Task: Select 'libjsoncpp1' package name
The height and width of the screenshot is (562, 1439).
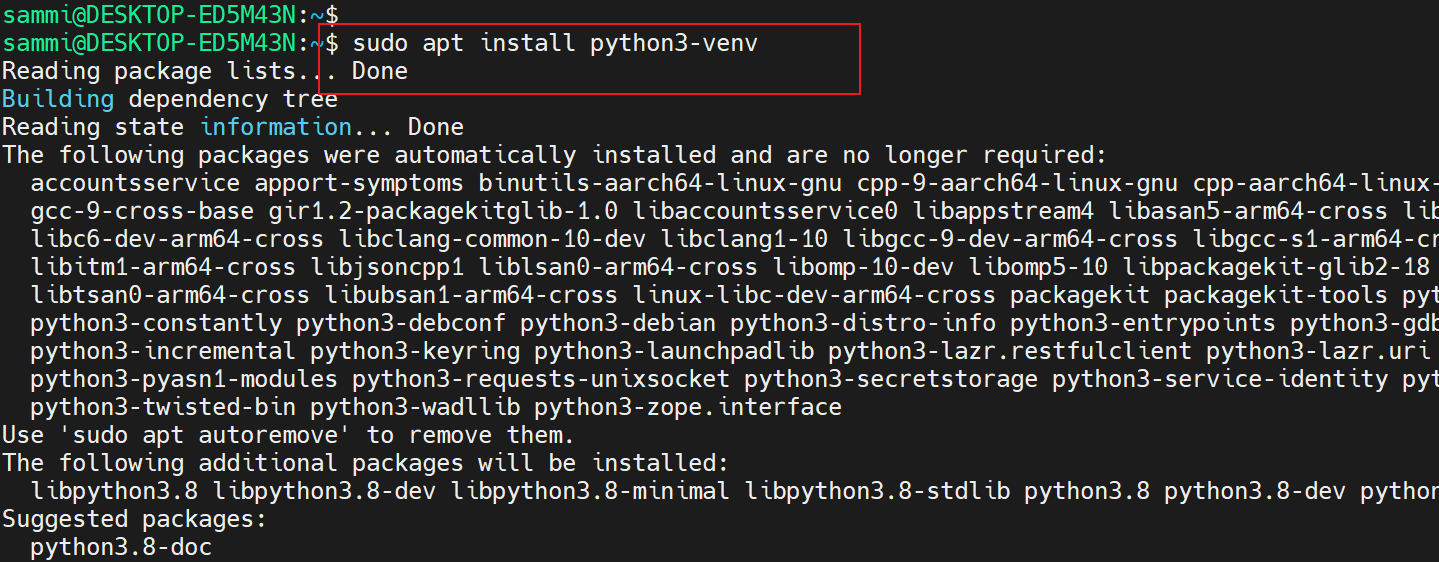Action: pos(387,267)
